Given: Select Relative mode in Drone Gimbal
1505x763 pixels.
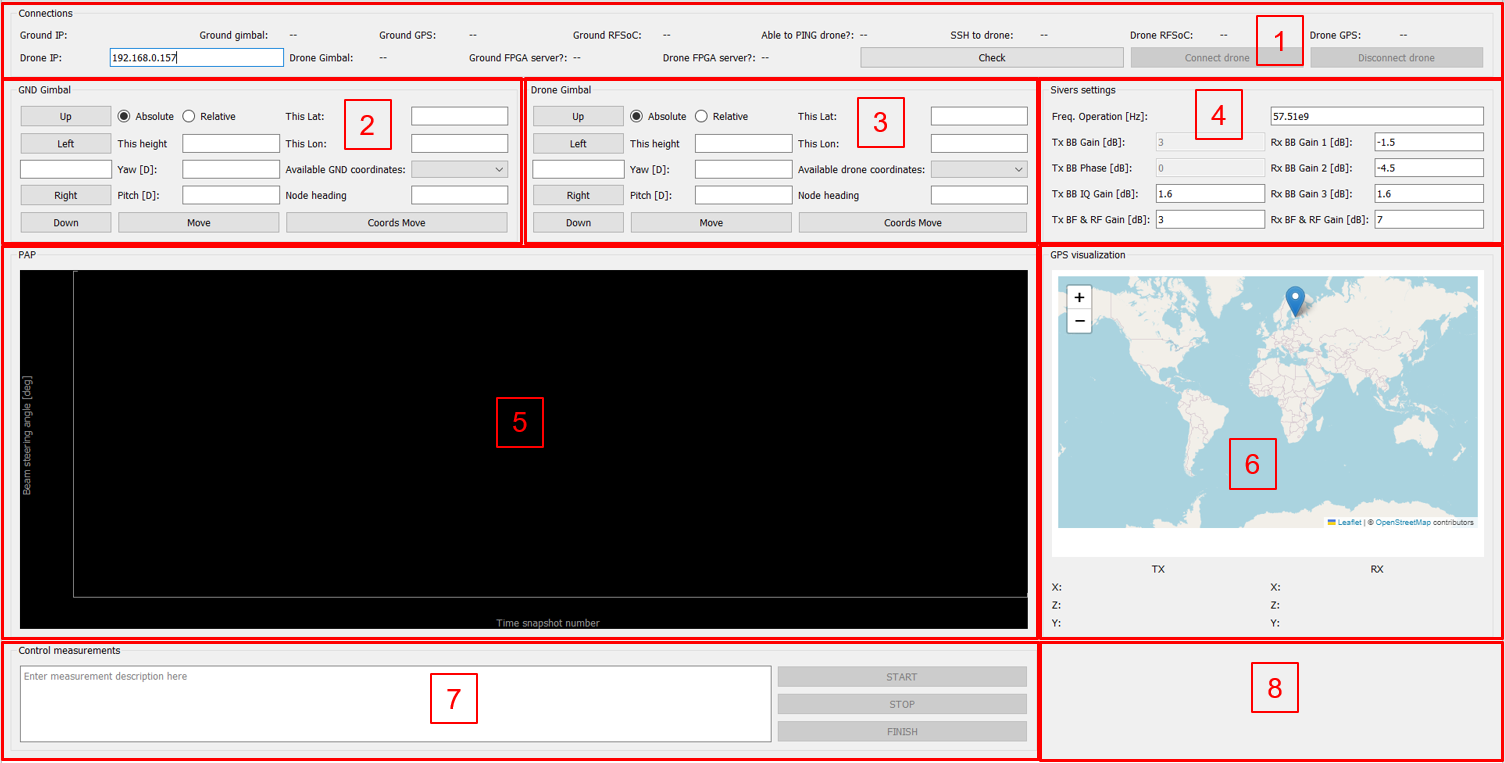Looking at the screenshot, I should pos(701,116).
